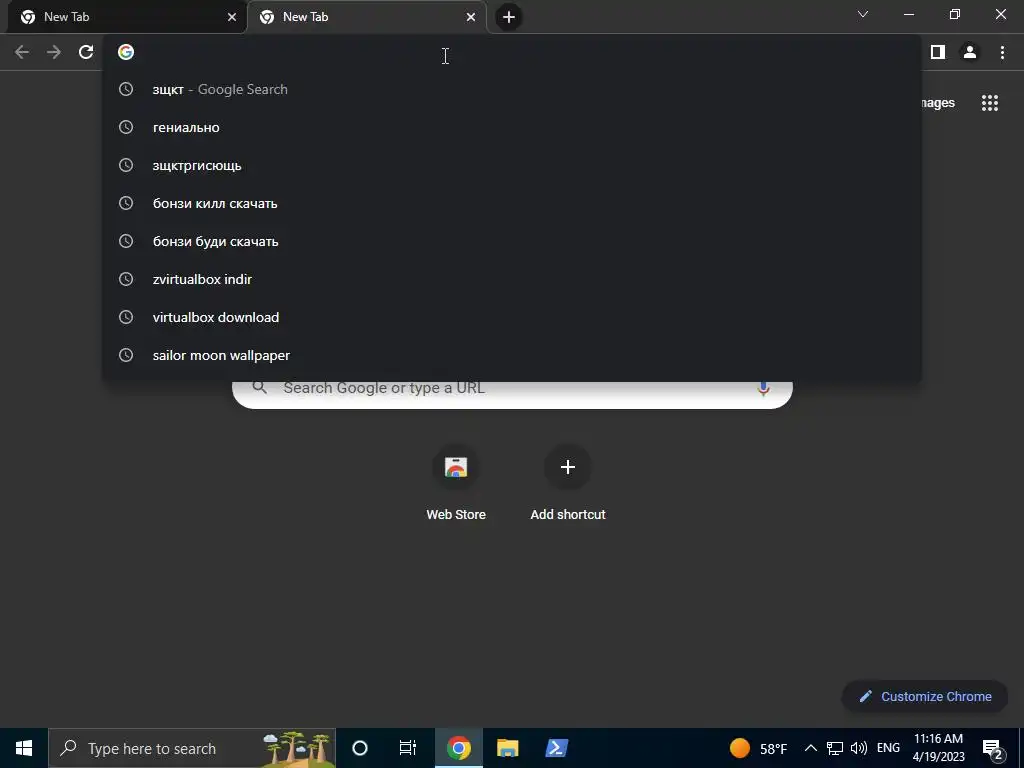1024x768 pixels.
Task: Open PowerShell from the taskbar
Action: click(x=556, y=748)
